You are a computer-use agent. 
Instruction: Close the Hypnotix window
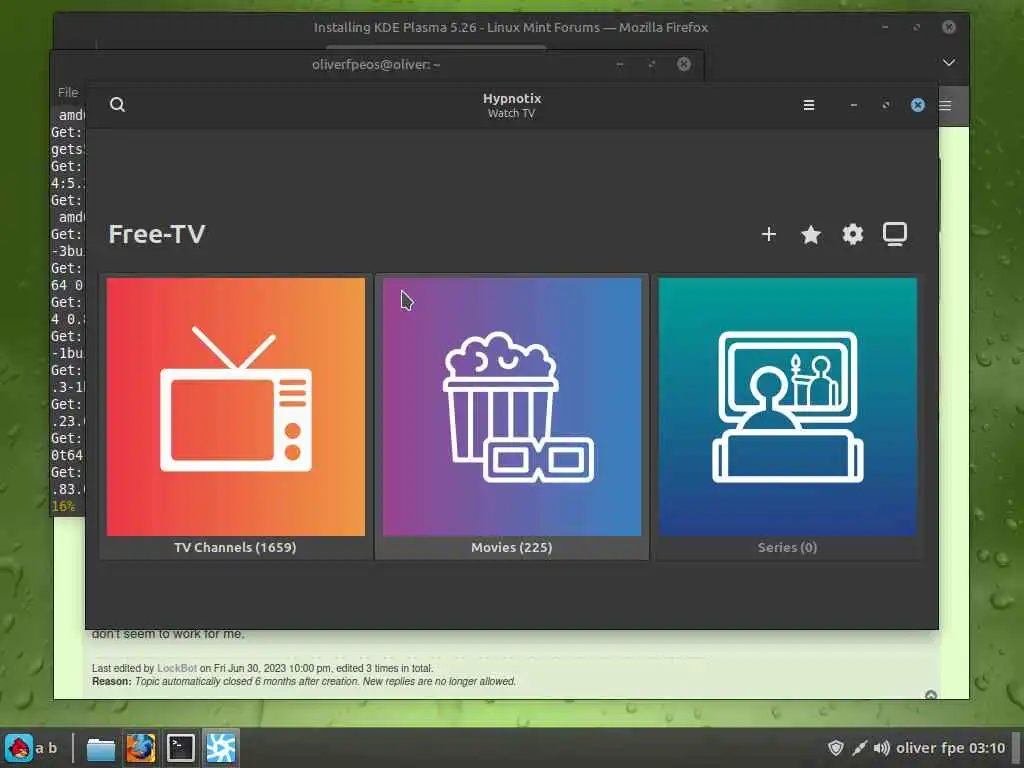[918, 105]
